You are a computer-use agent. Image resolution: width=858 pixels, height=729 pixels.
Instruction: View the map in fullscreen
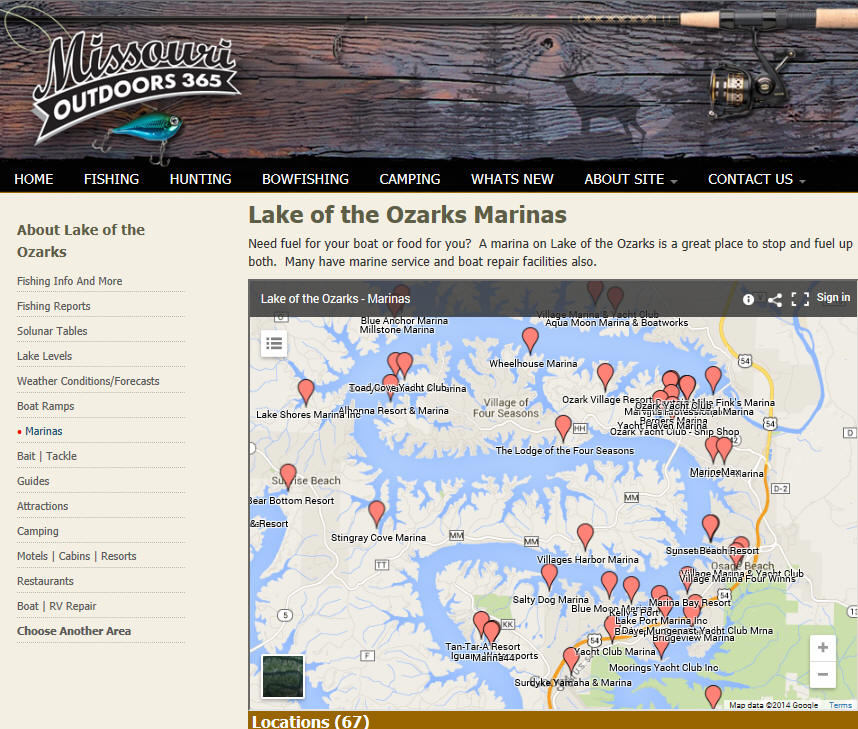pos(800,299)
